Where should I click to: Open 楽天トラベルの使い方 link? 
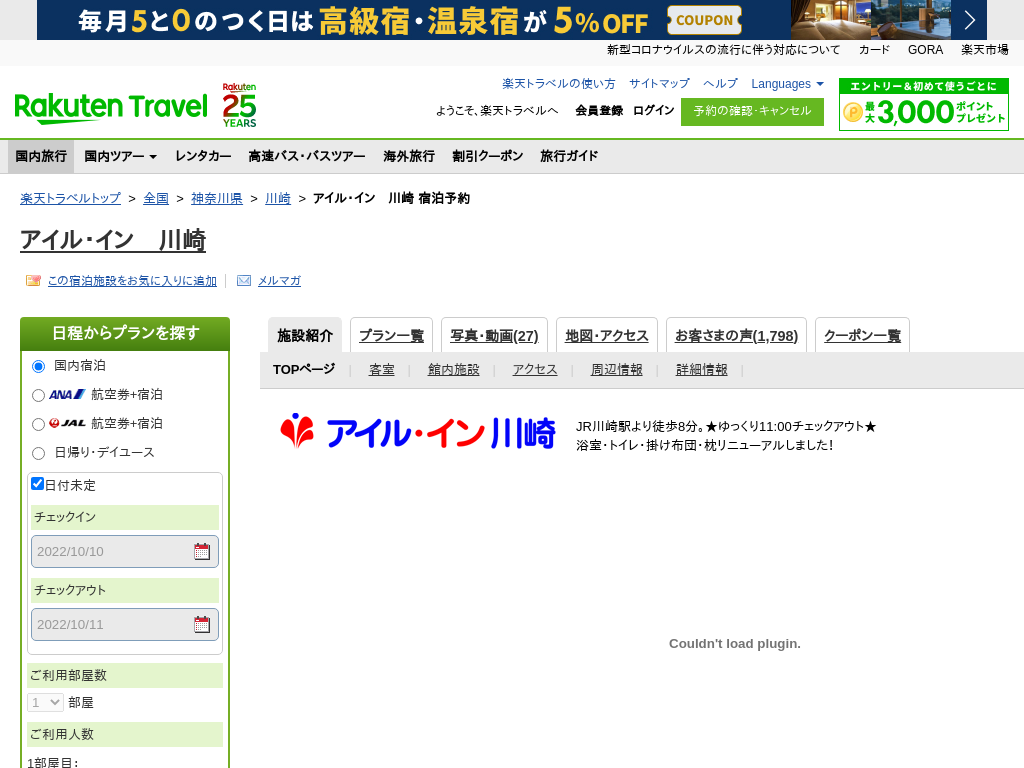click(558, 84)
